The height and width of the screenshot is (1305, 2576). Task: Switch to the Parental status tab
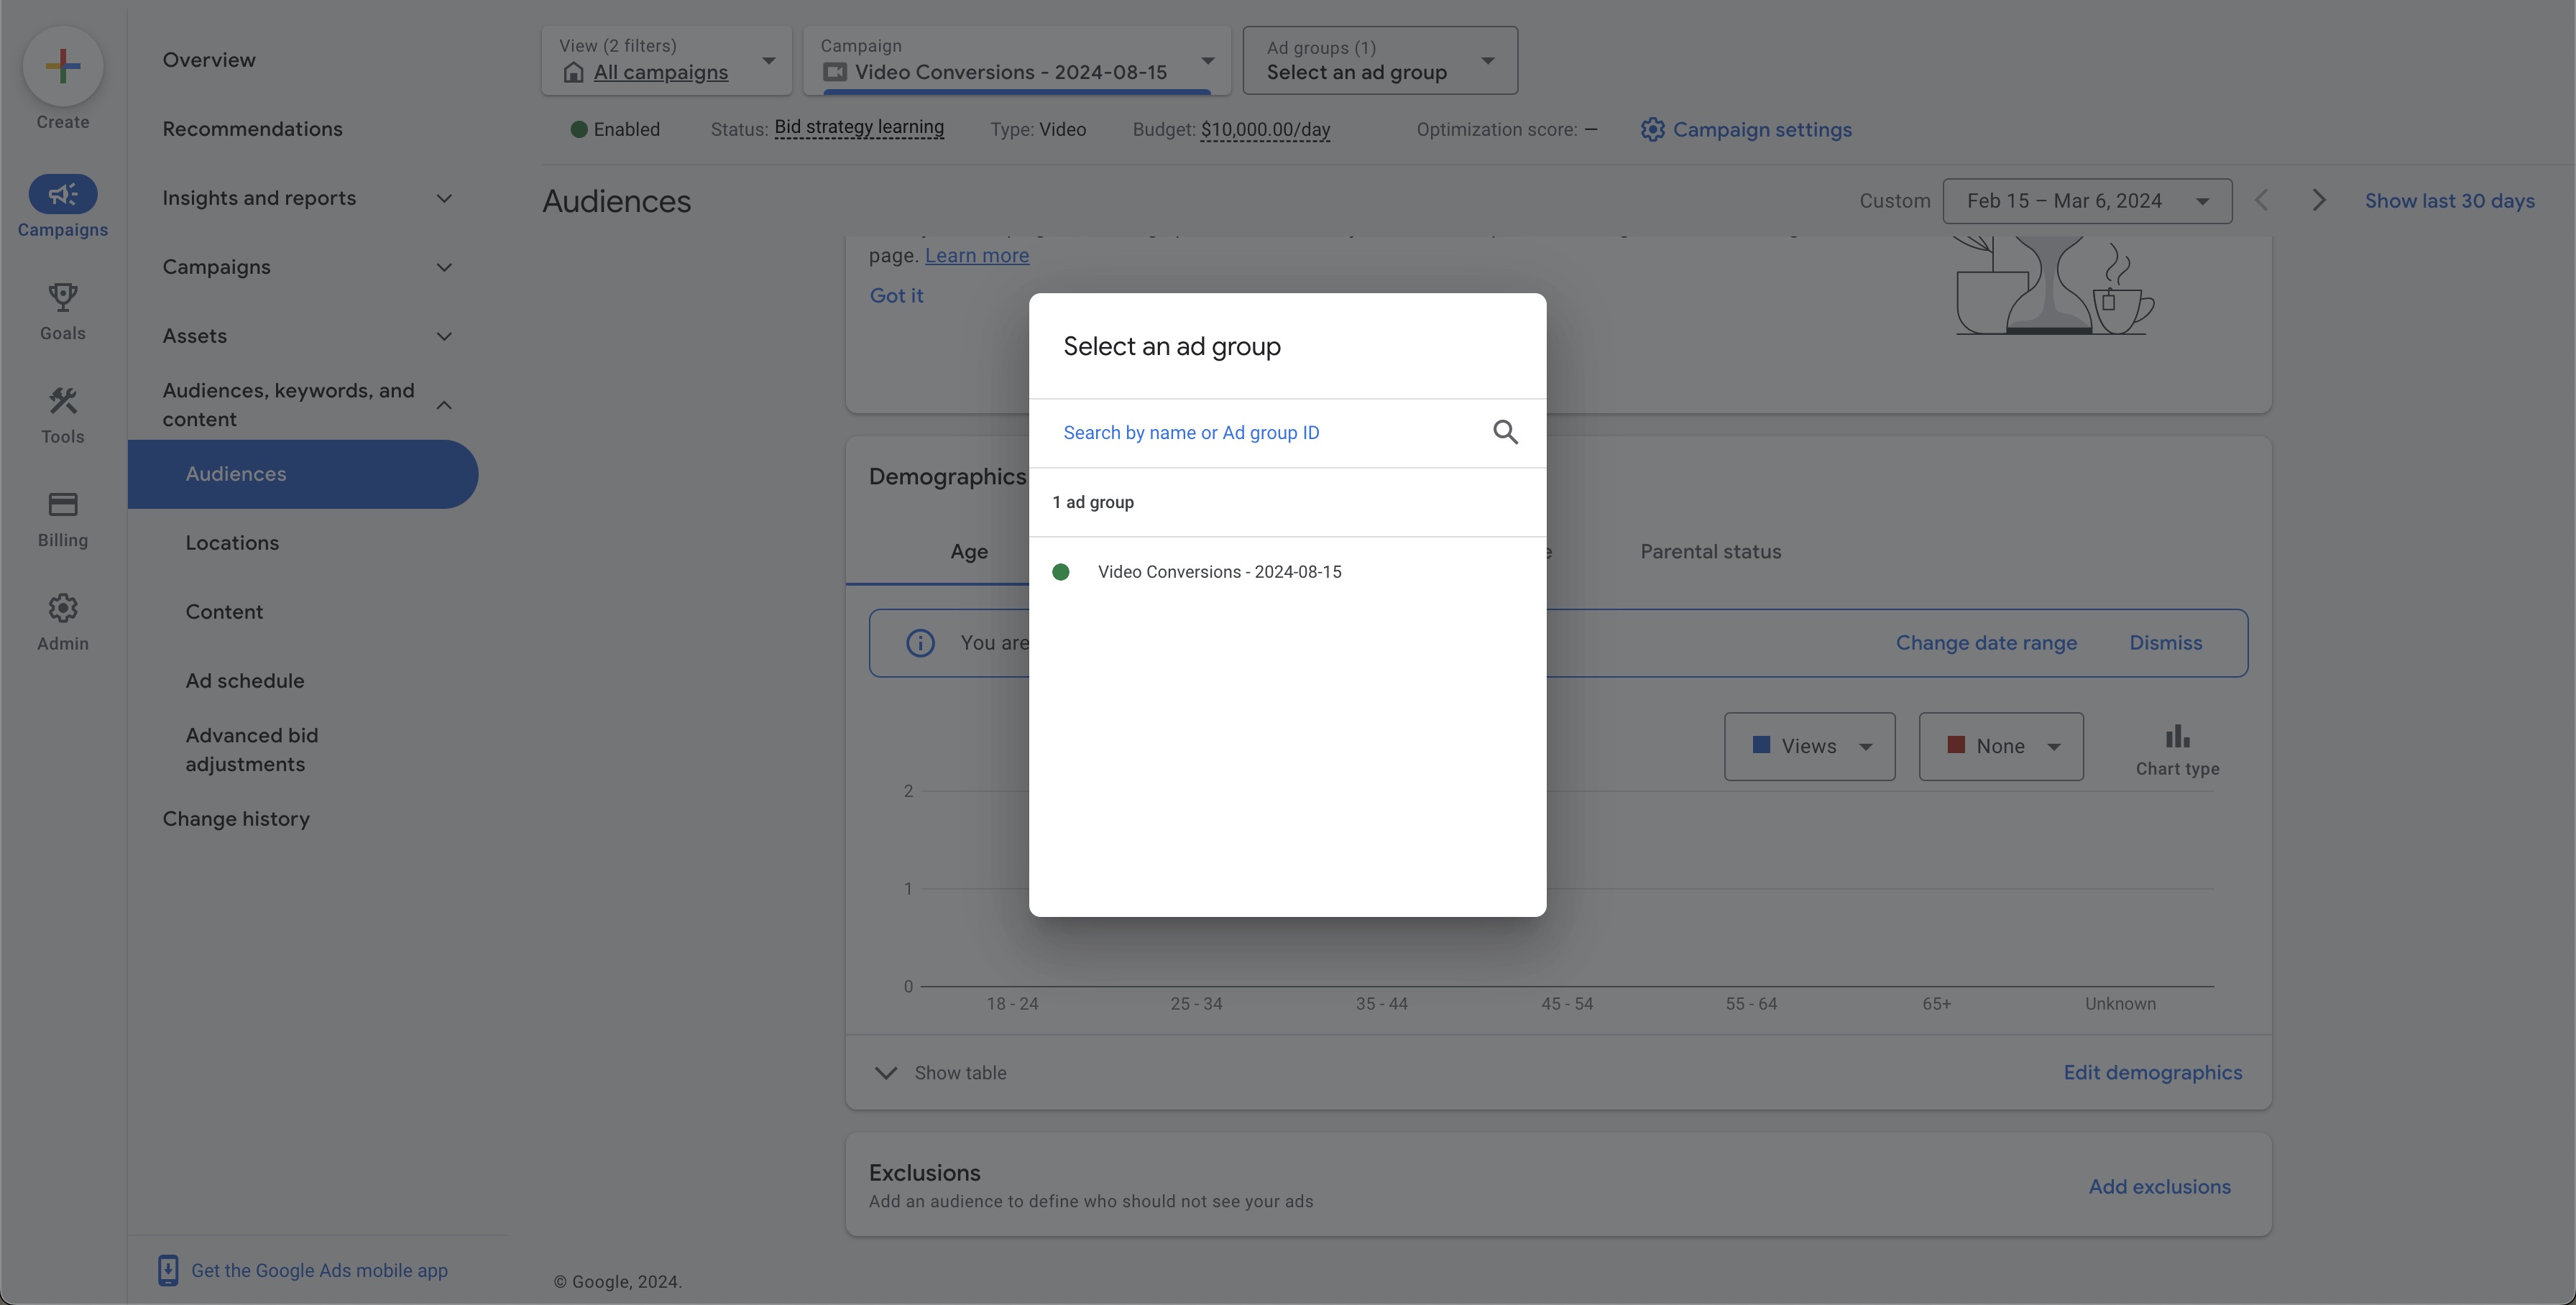(x=1710, y=552)
